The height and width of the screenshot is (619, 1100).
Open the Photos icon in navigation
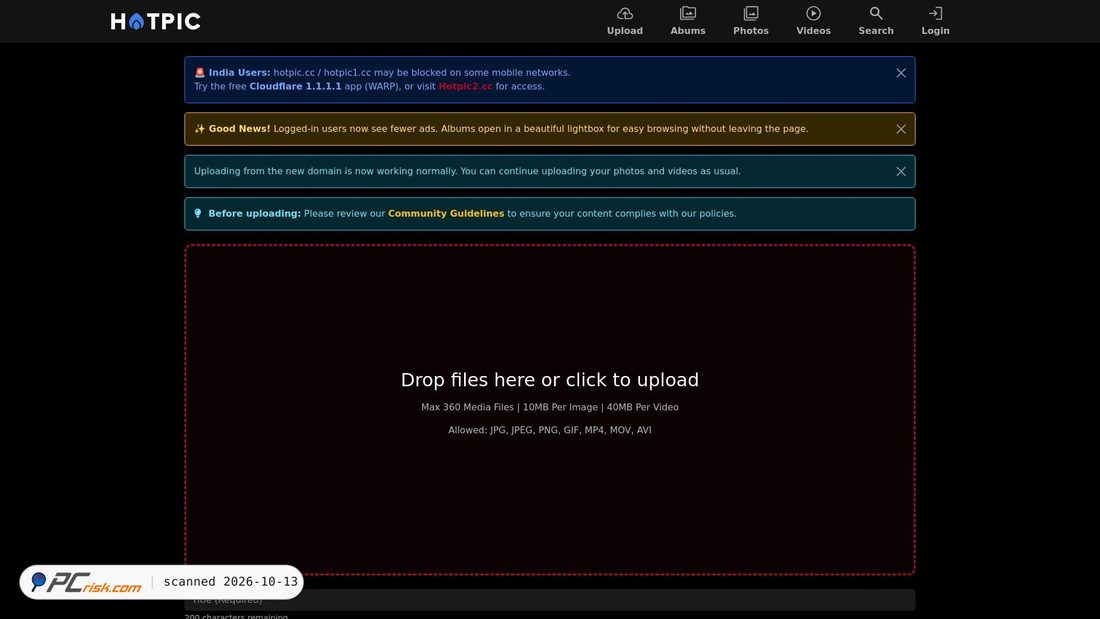click(751, 13)
